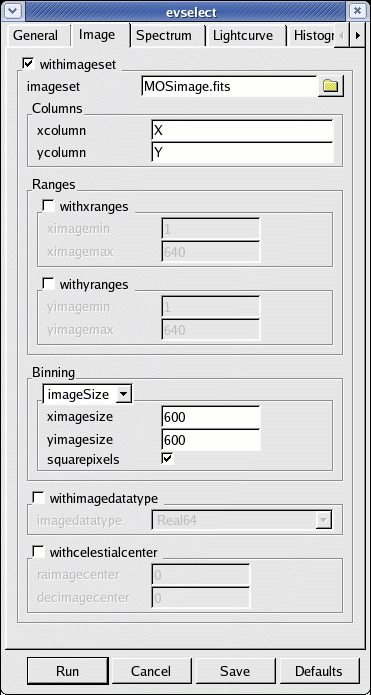Expand the Real64 imagedatatype dropdown

[x=242, y=520]
